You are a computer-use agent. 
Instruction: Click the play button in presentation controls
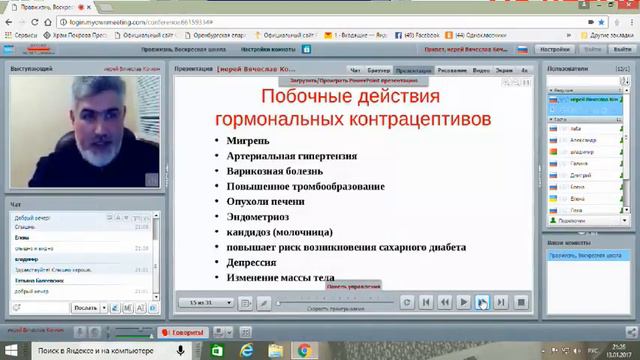click(463, 302)
